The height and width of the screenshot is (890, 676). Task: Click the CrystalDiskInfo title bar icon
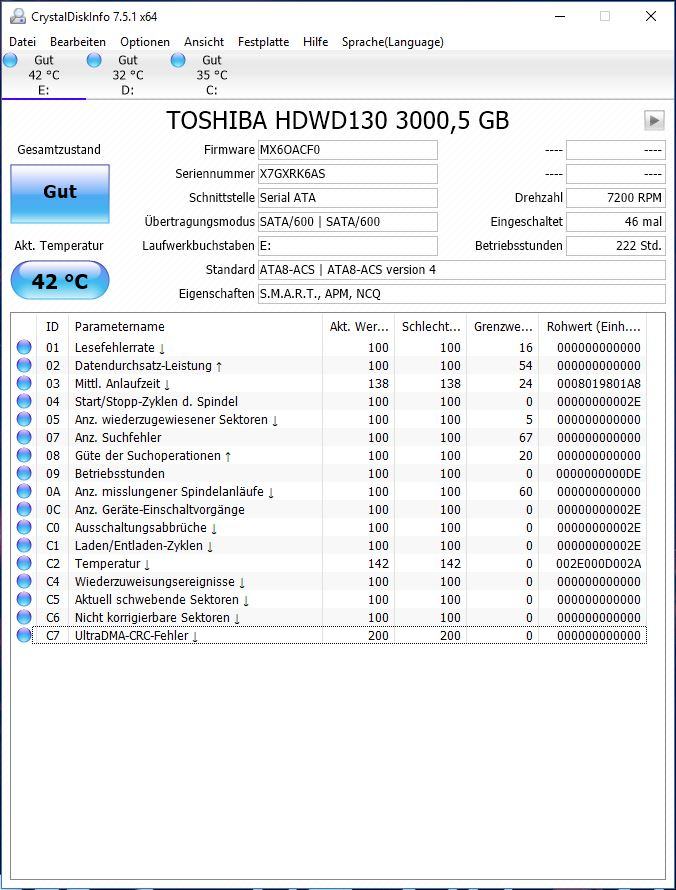(18, 16)
